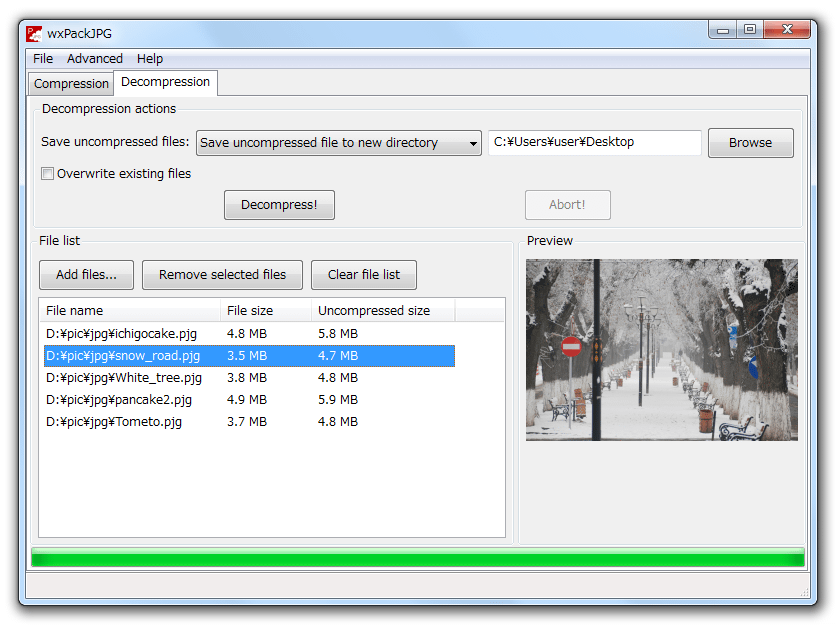This screenshot has height=628, width=839.
Task: Select the Decompression tab
Action: tap(165, 82)
